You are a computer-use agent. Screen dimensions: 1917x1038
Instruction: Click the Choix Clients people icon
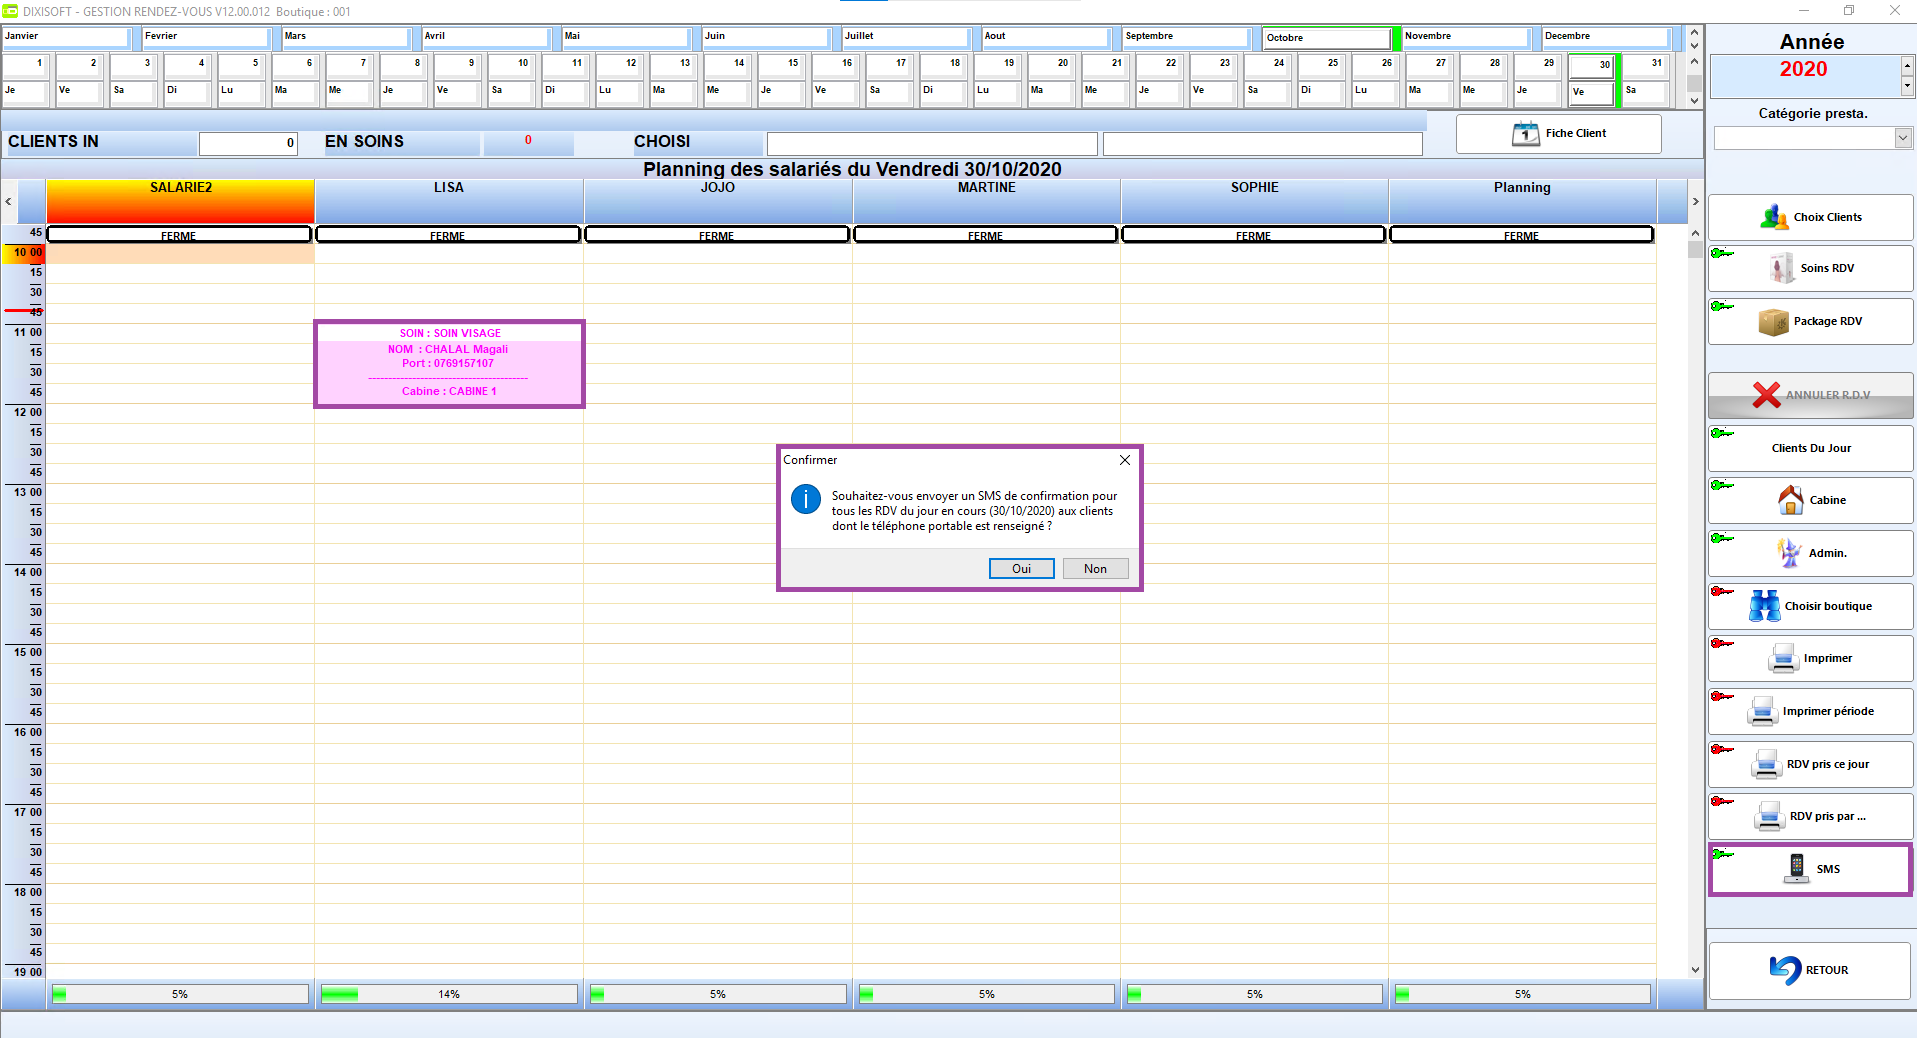pos(1774,217)
